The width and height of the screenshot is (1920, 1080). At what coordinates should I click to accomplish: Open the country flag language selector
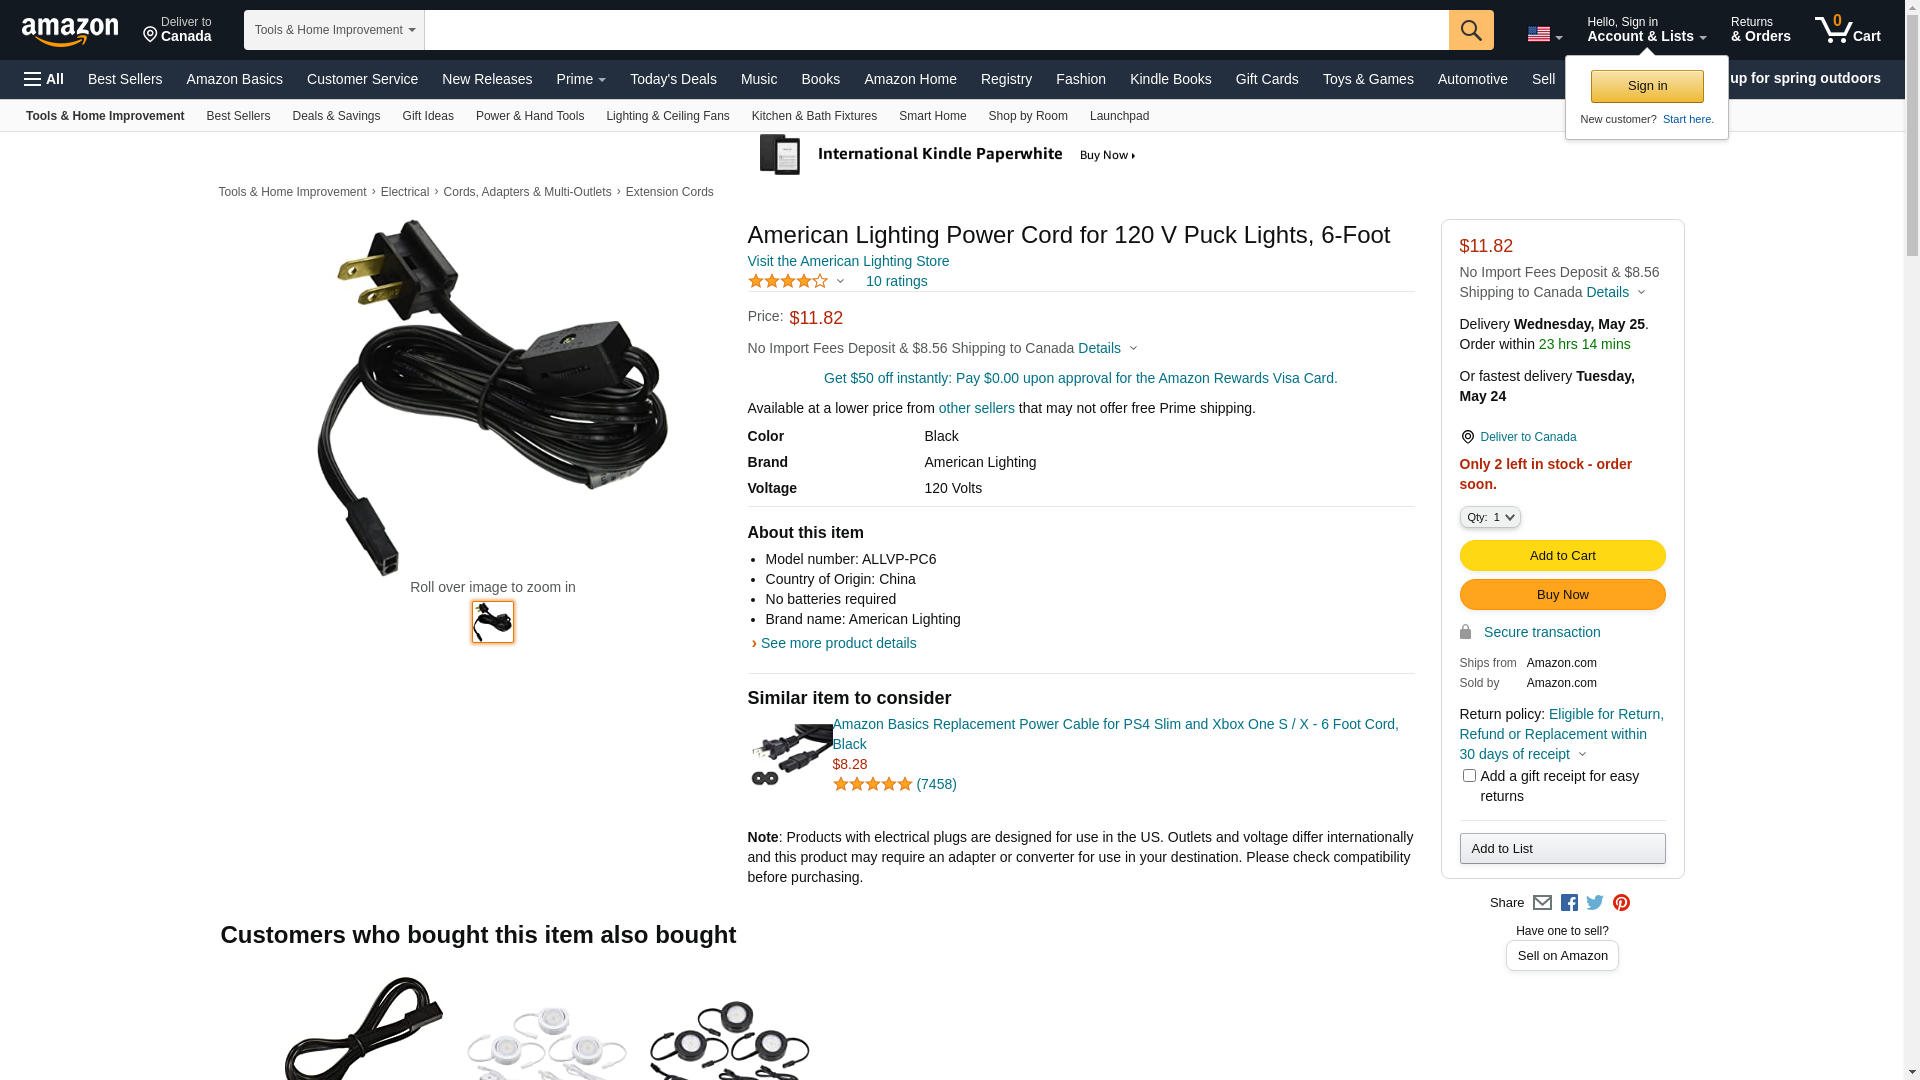point(1544,35)
